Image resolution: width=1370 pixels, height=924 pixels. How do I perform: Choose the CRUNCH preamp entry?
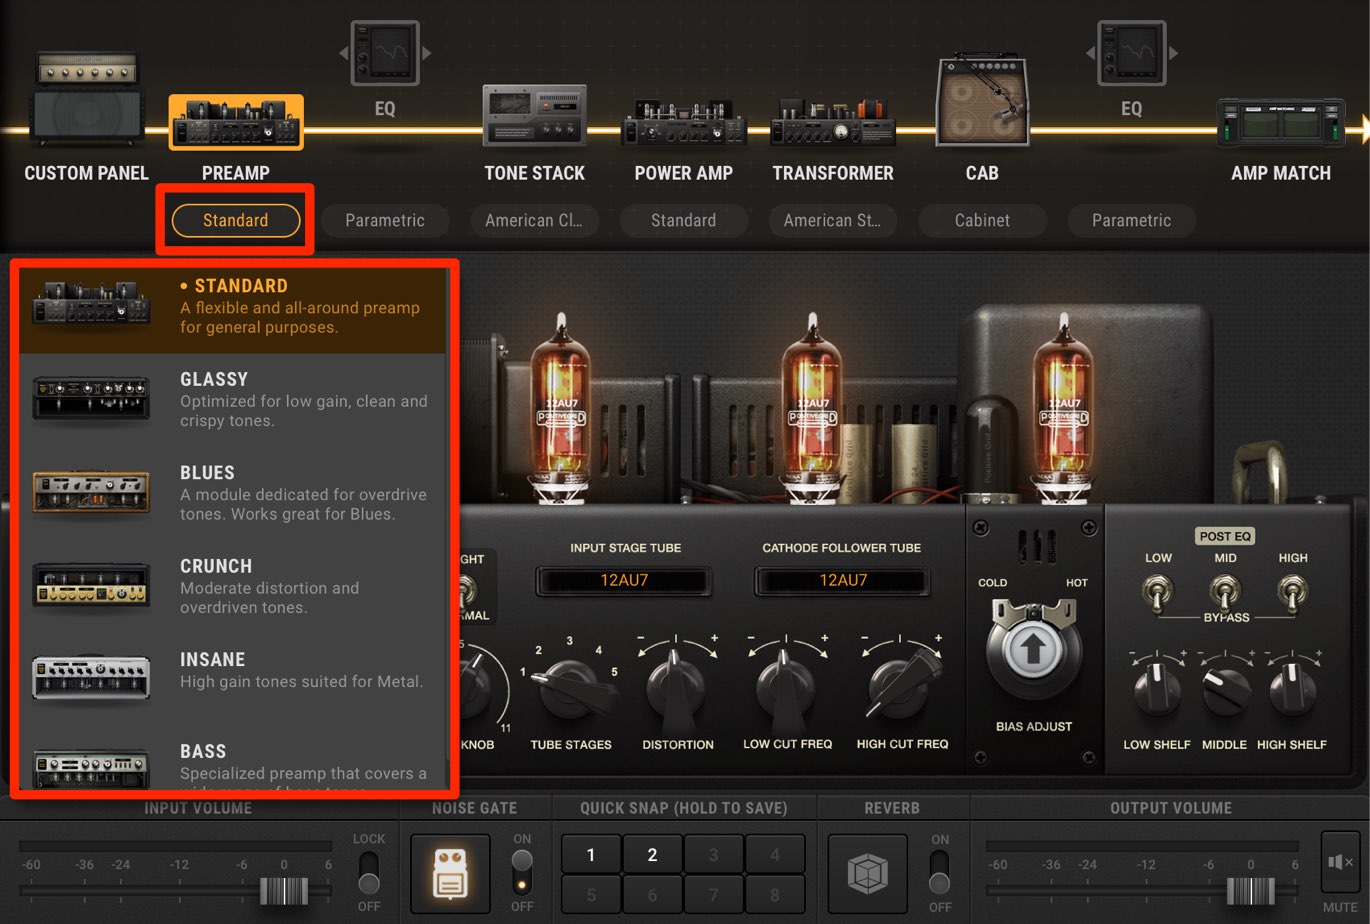(232, 585)
